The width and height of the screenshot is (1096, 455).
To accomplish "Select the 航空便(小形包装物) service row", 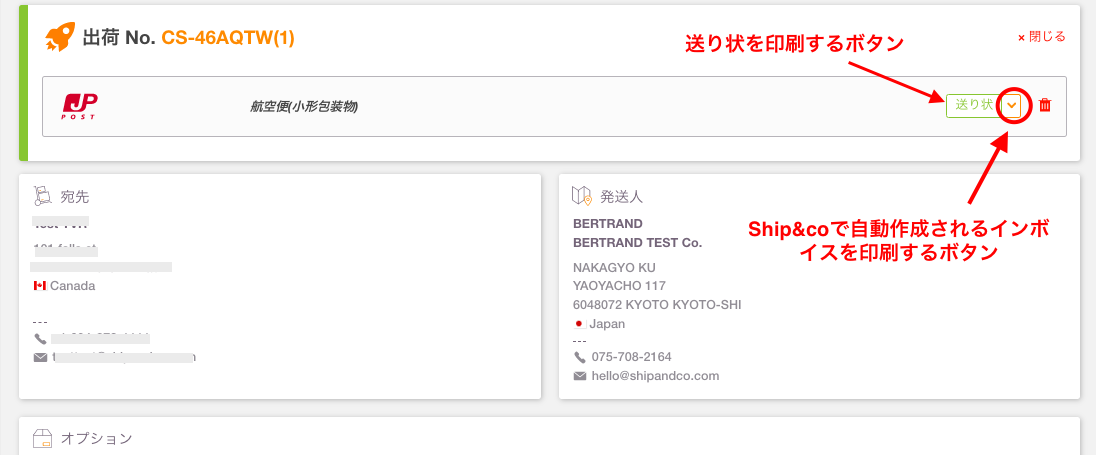I will click(x=554, y=106).
